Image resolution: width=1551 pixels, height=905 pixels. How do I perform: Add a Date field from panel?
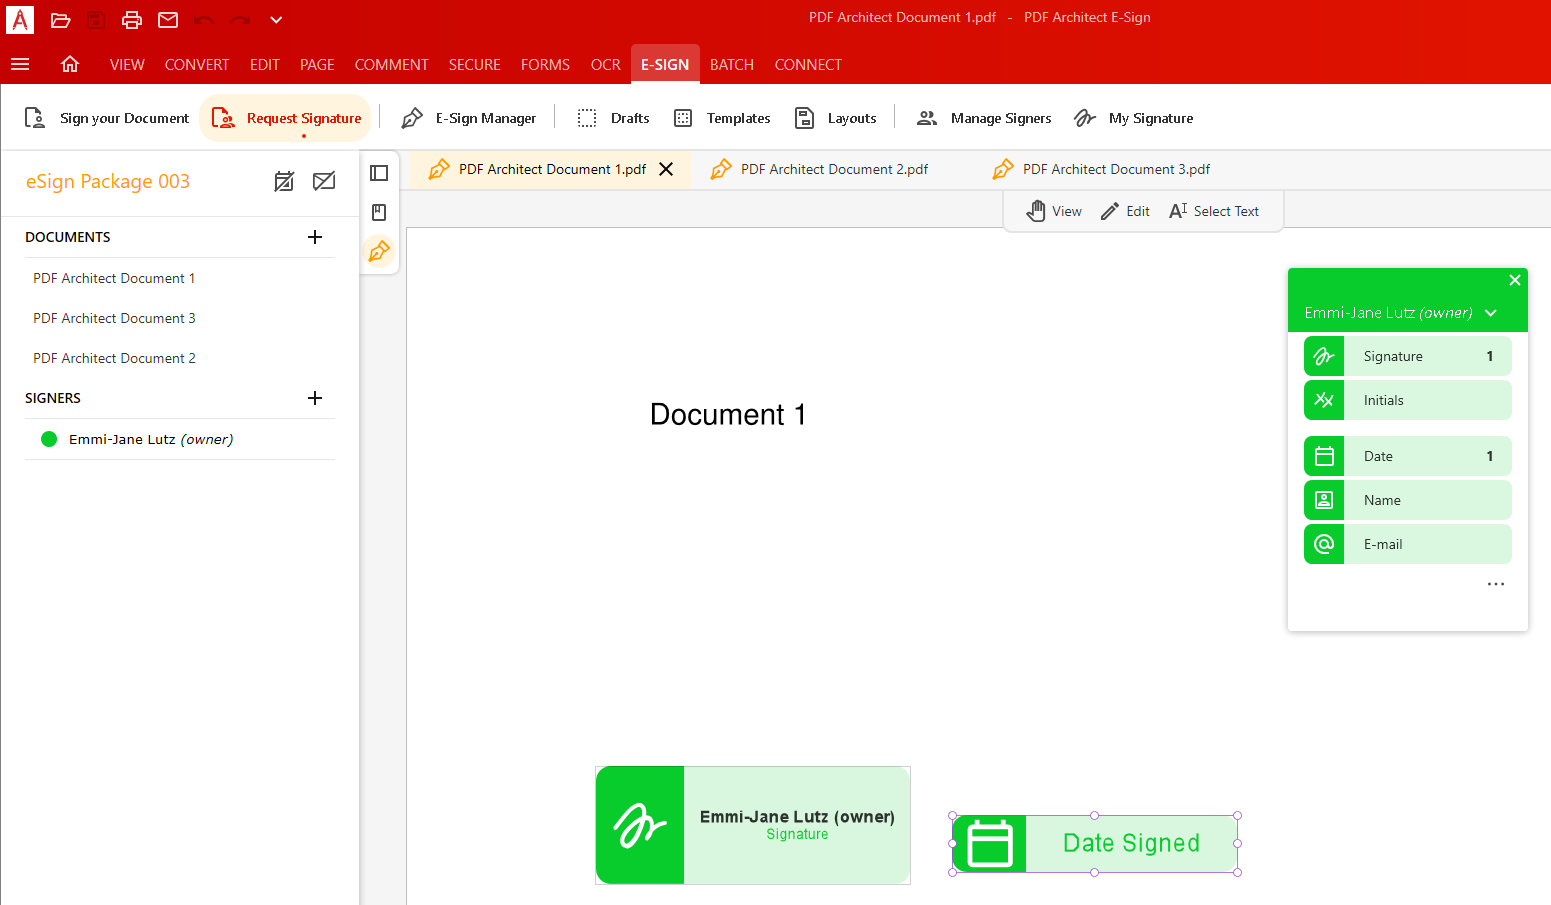(1407, 456)
